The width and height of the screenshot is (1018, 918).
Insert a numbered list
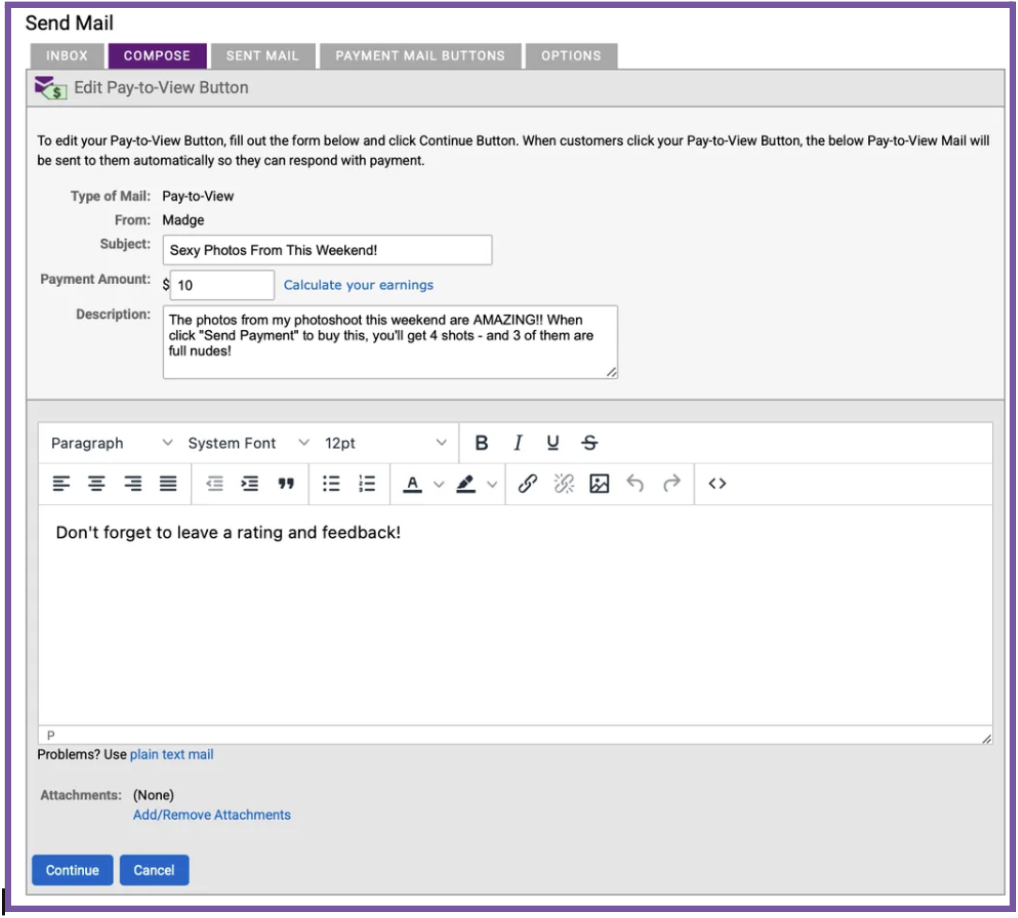click(367, 484)
